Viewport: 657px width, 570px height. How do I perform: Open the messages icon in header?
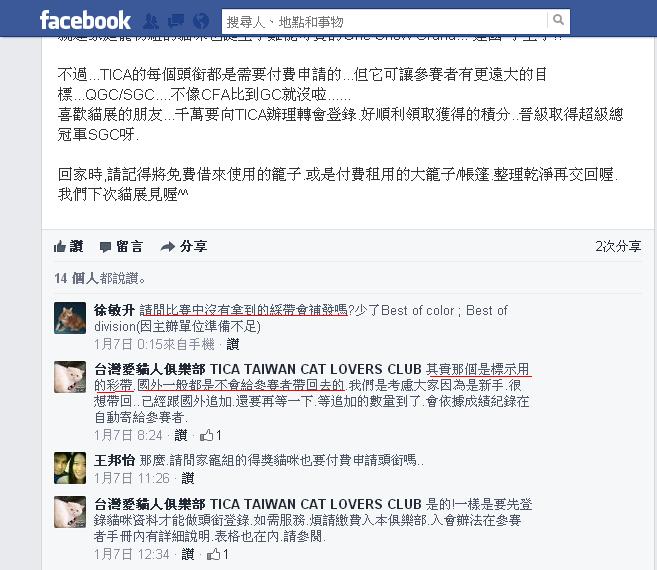(x=176, y=21)
